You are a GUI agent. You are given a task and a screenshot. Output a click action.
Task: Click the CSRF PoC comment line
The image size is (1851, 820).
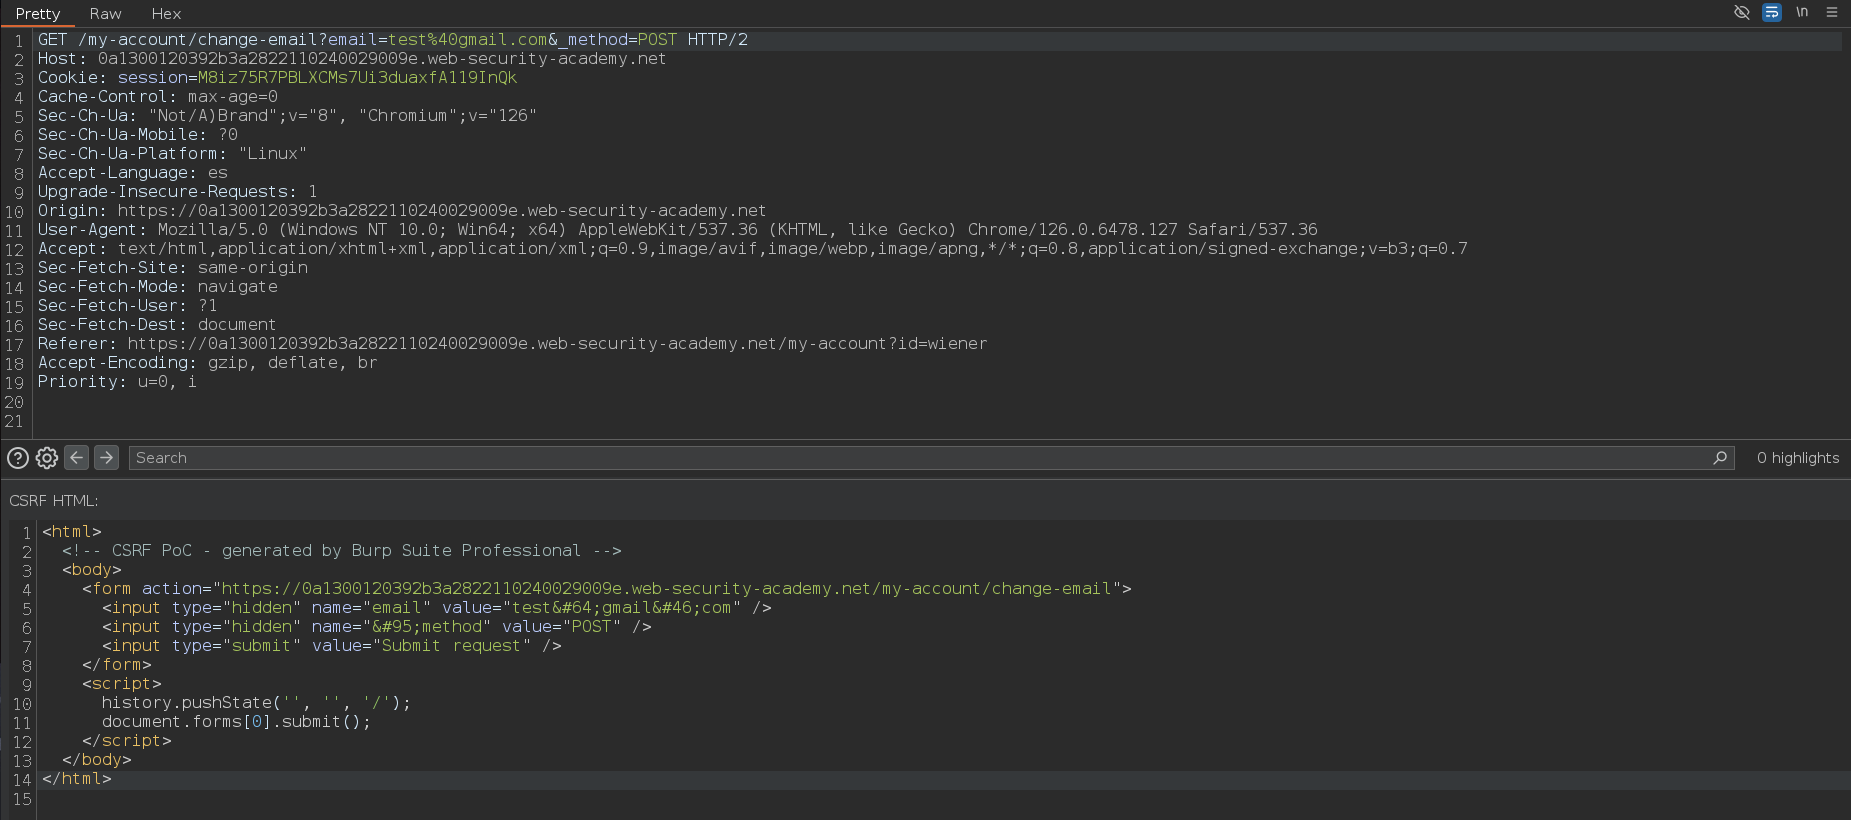[x=342, y=551]
